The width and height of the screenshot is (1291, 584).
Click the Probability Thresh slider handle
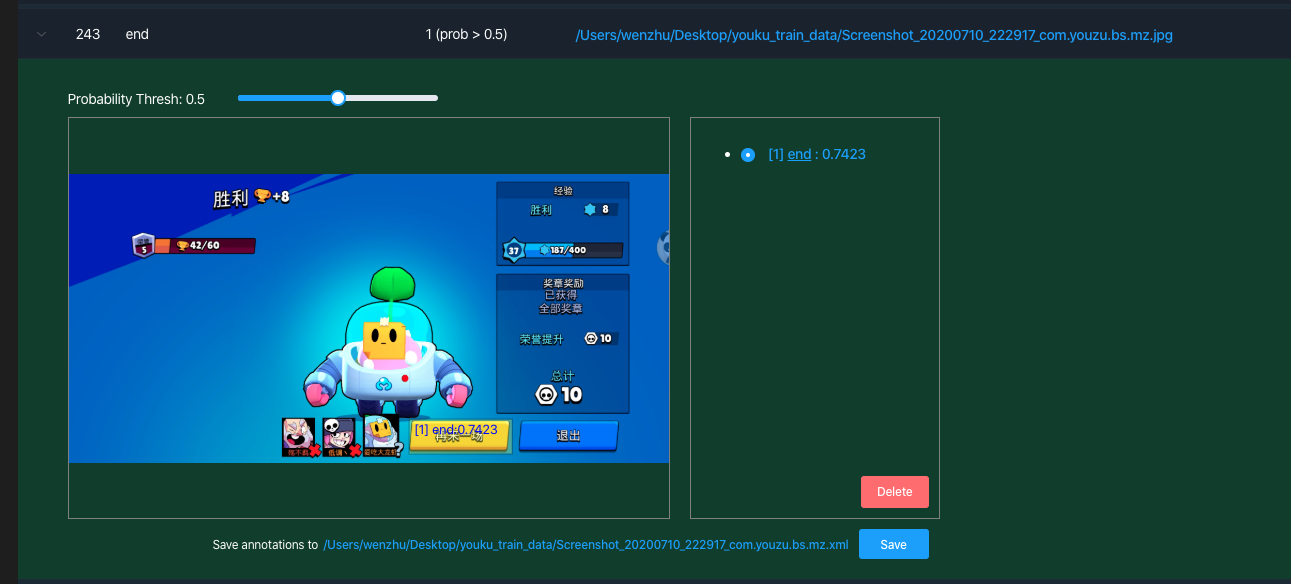338,98
